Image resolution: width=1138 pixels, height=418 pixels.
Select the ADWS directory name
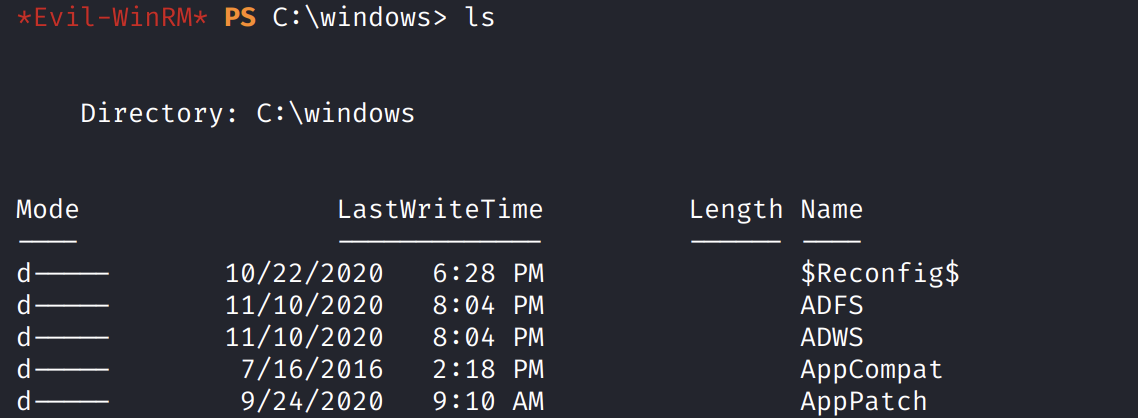pyautogui.click(x=832, y=338)
